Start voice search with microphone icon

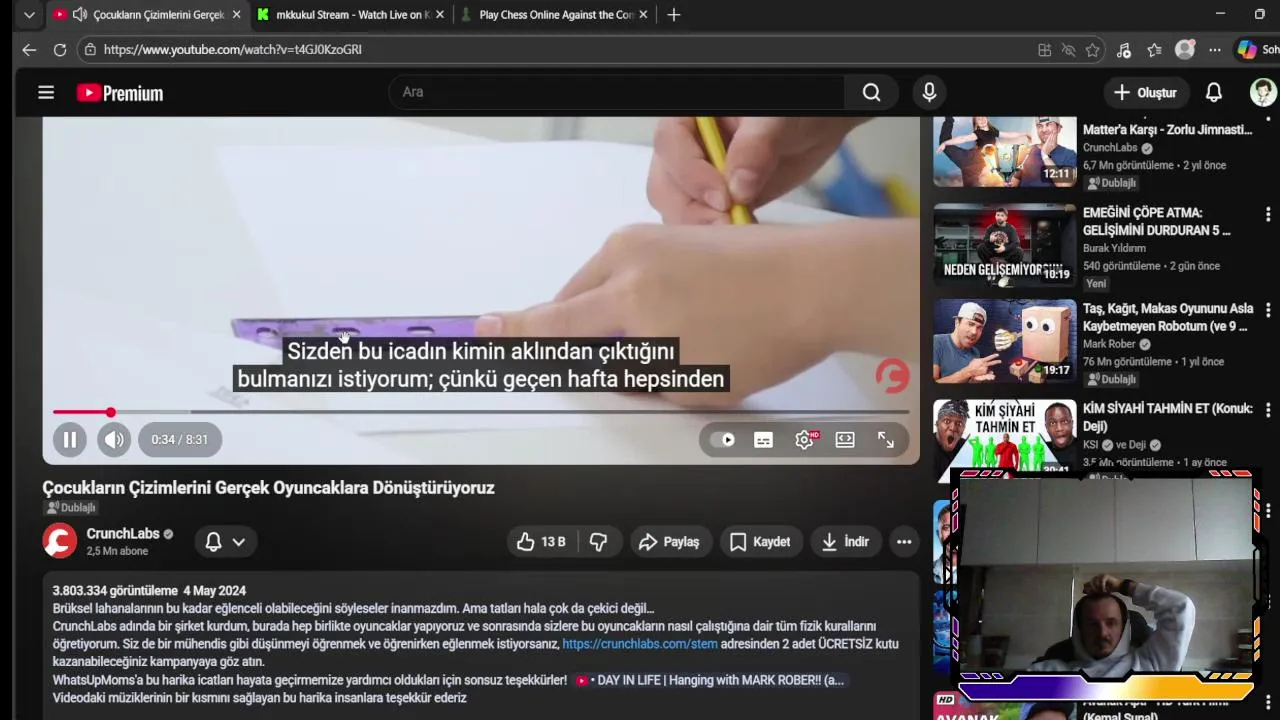pos(929,92)
